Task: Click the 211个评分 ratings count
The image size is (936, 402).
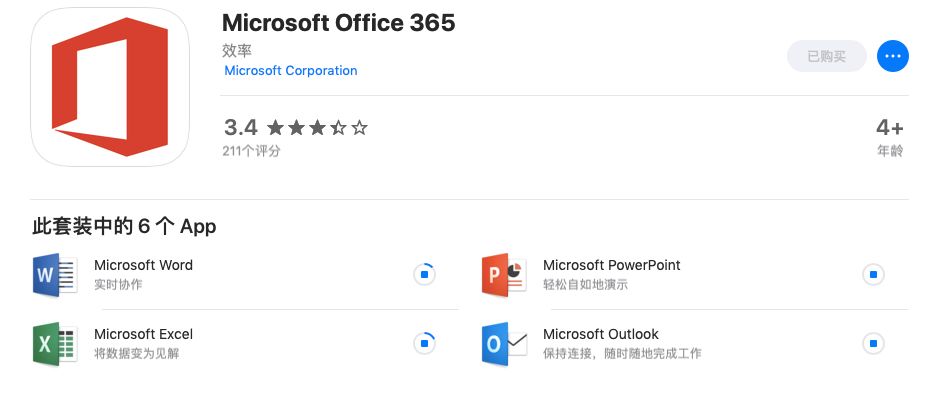Action: [251, 151]
